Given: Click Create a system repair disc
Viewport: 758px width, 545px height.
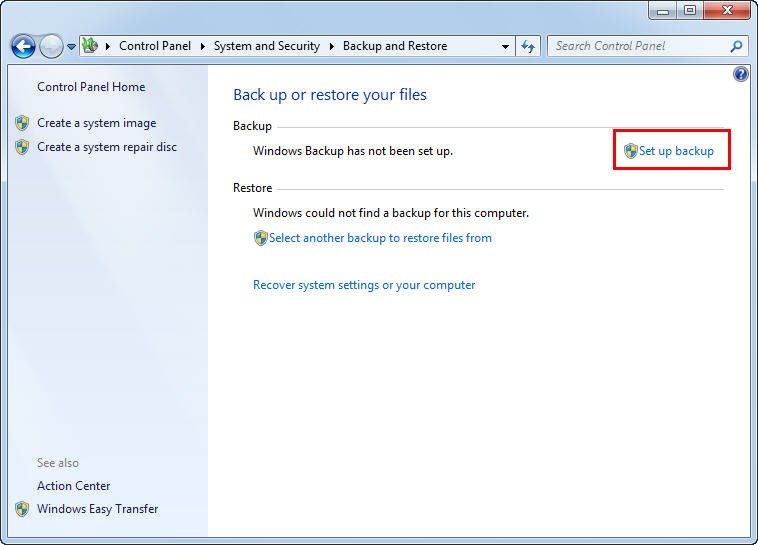Looking at the screenshot, I should point(107,147).
